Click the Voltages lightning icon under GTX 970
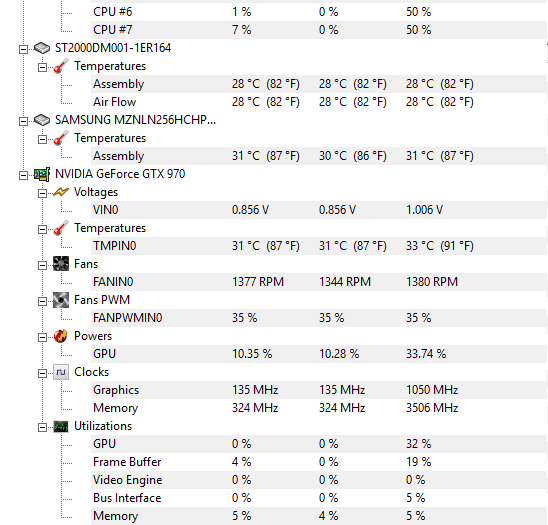Image resolution: width=548 pixels, height=525 pixels. (61, 192)
